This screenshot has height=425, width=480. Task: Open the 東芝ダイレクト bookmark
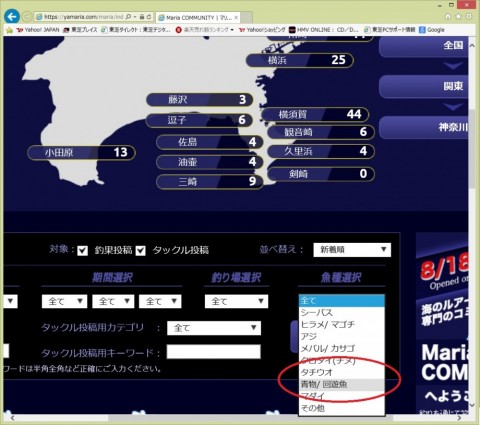pyautogui.click(x=135, y=30)
